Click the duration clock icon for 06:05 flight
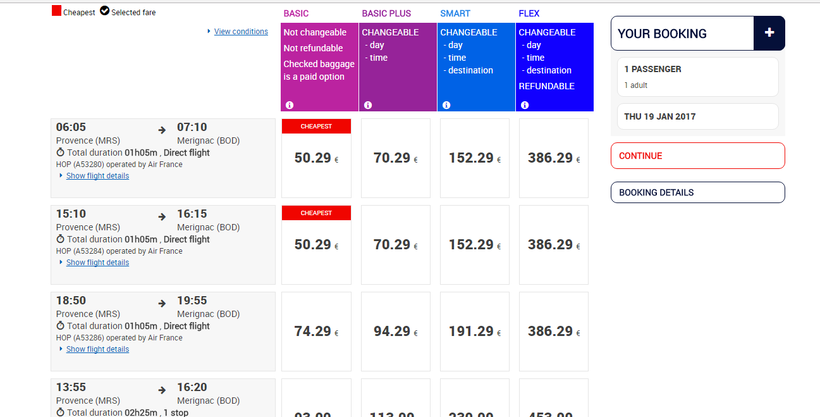Screen dimensions: 820x417 (x=61, y=153)
